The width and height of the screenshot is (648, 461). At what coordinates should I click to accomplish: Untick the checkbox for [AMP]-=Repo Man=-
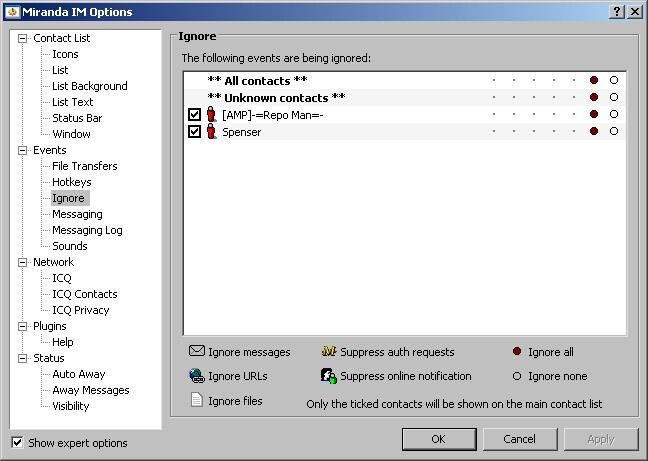[x=194, y=114]
